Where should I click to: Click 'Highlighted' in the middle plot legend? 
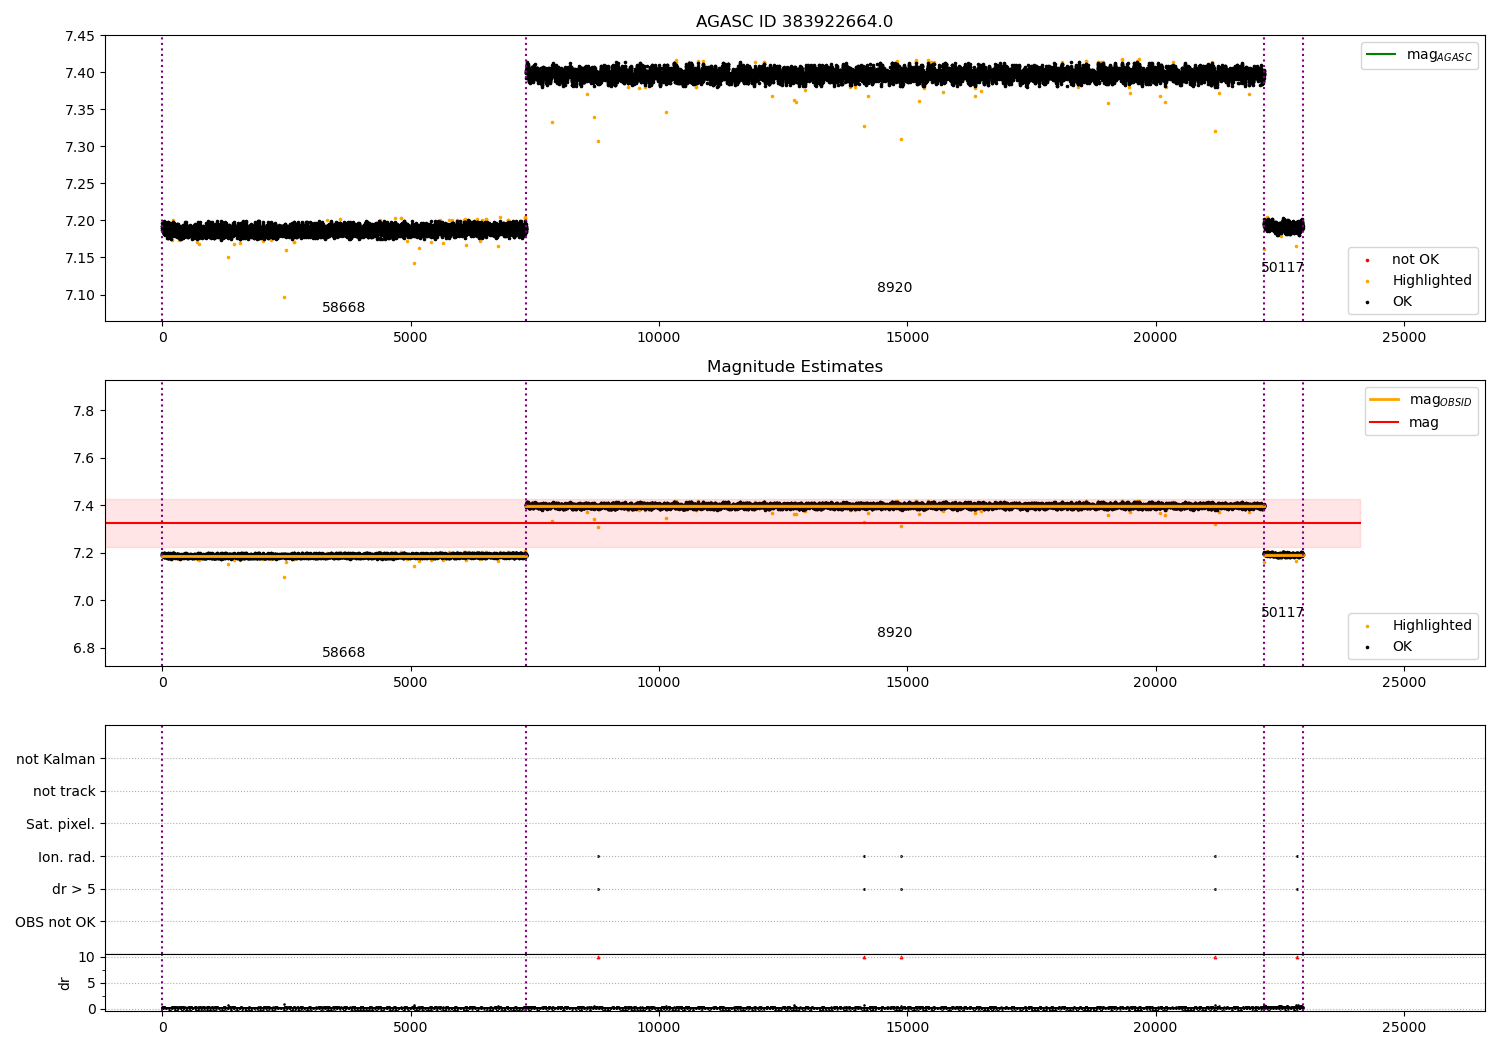pyautogui.click(x=1419, y=626)
